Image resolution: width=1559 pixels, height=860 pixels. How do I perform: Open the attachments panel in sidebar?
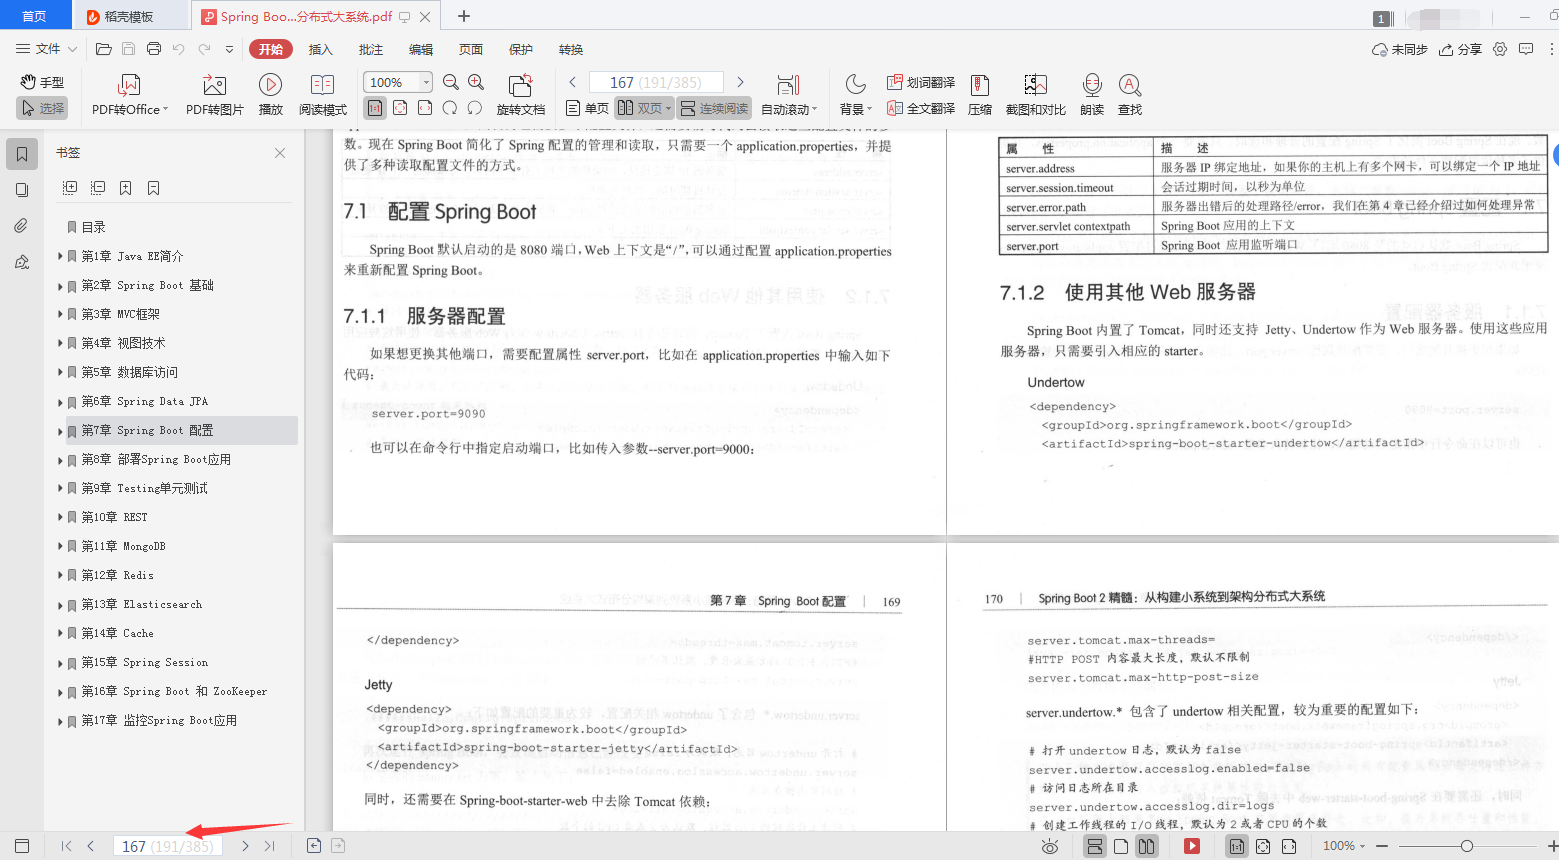(x=22, y=226)
